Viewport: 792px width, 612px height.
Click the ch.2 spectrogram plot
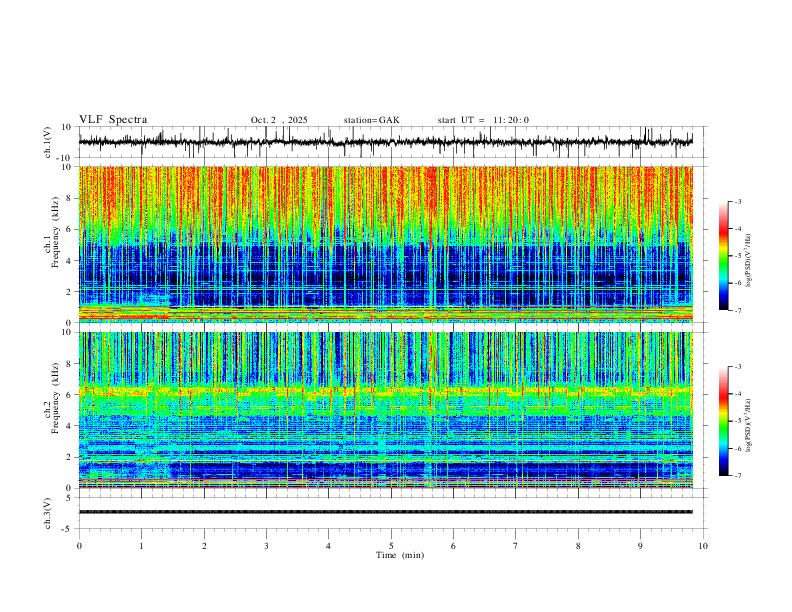[385, 410]
